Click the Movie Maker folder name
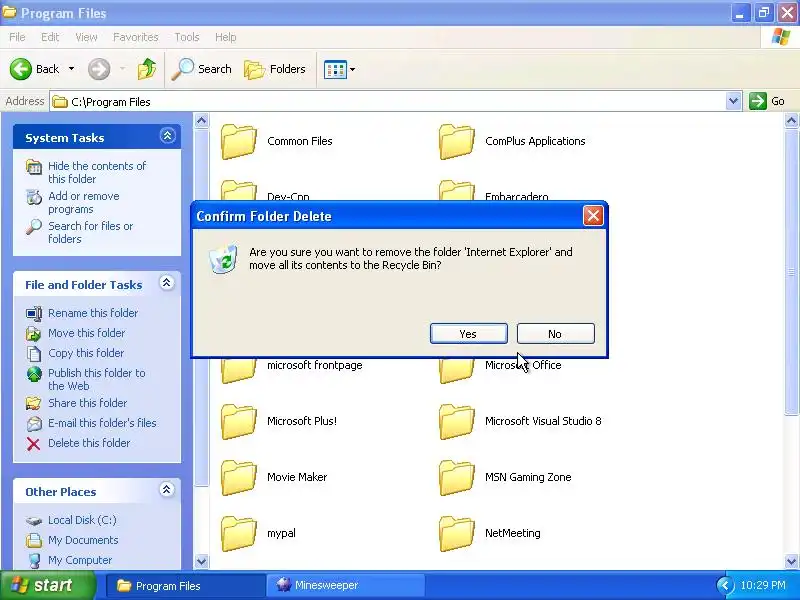This screenshot has height=600, width=800. coord(297,477)
